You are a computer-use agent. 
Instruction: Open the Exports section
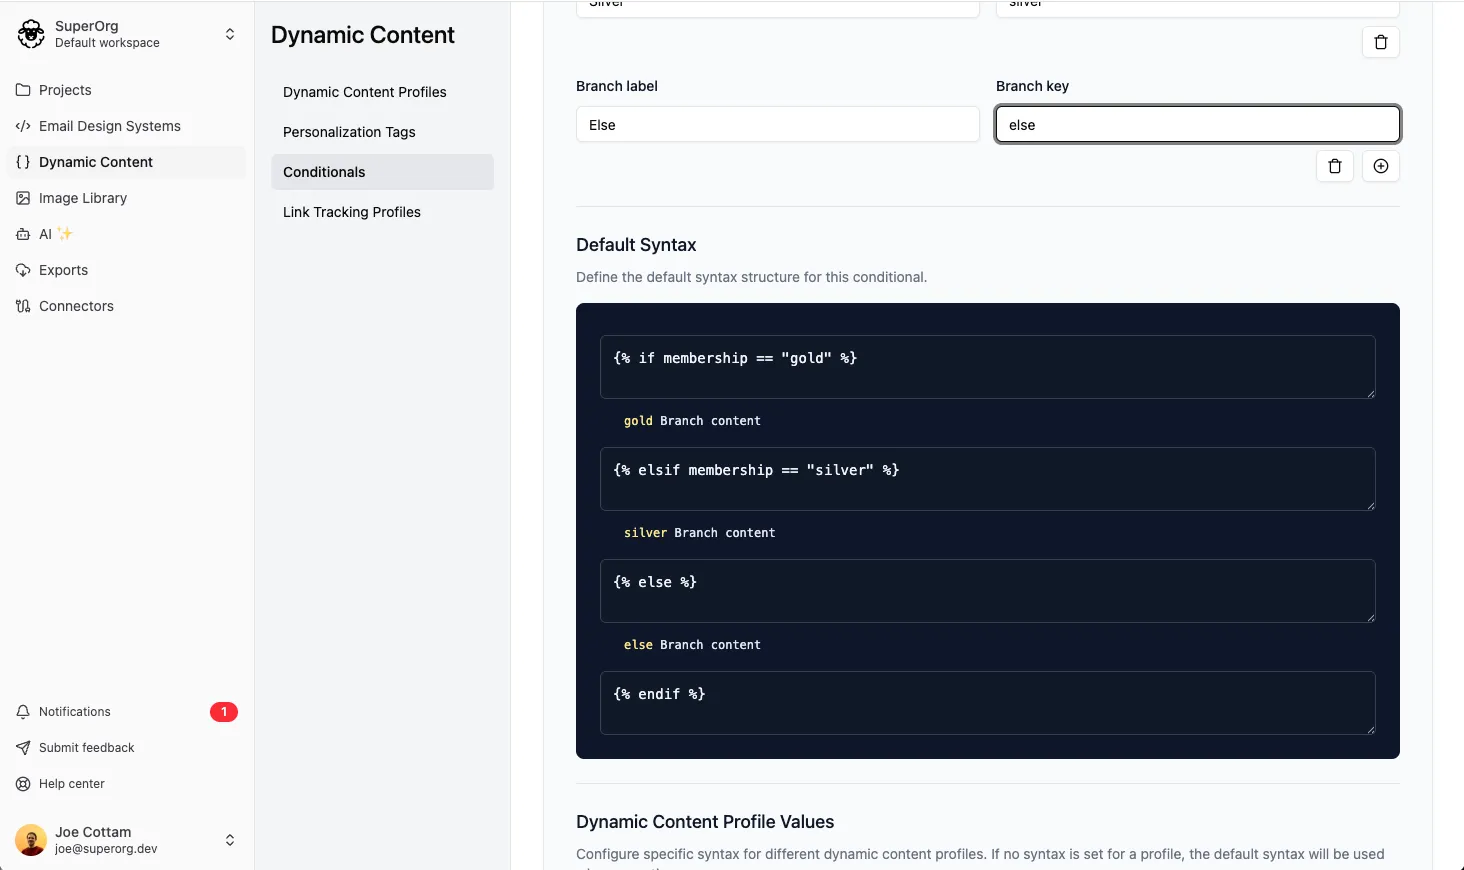tap(62, 270)
